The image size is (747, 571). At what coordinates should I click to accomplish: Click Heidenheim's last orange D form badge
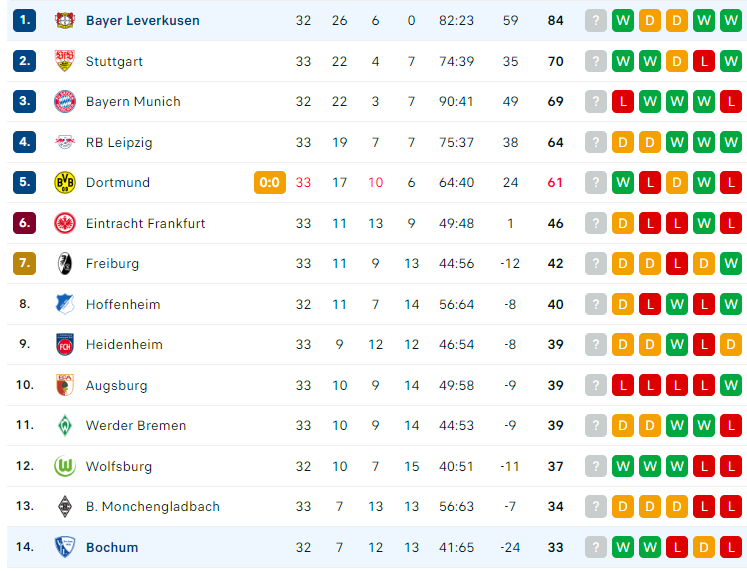[731, 344]
